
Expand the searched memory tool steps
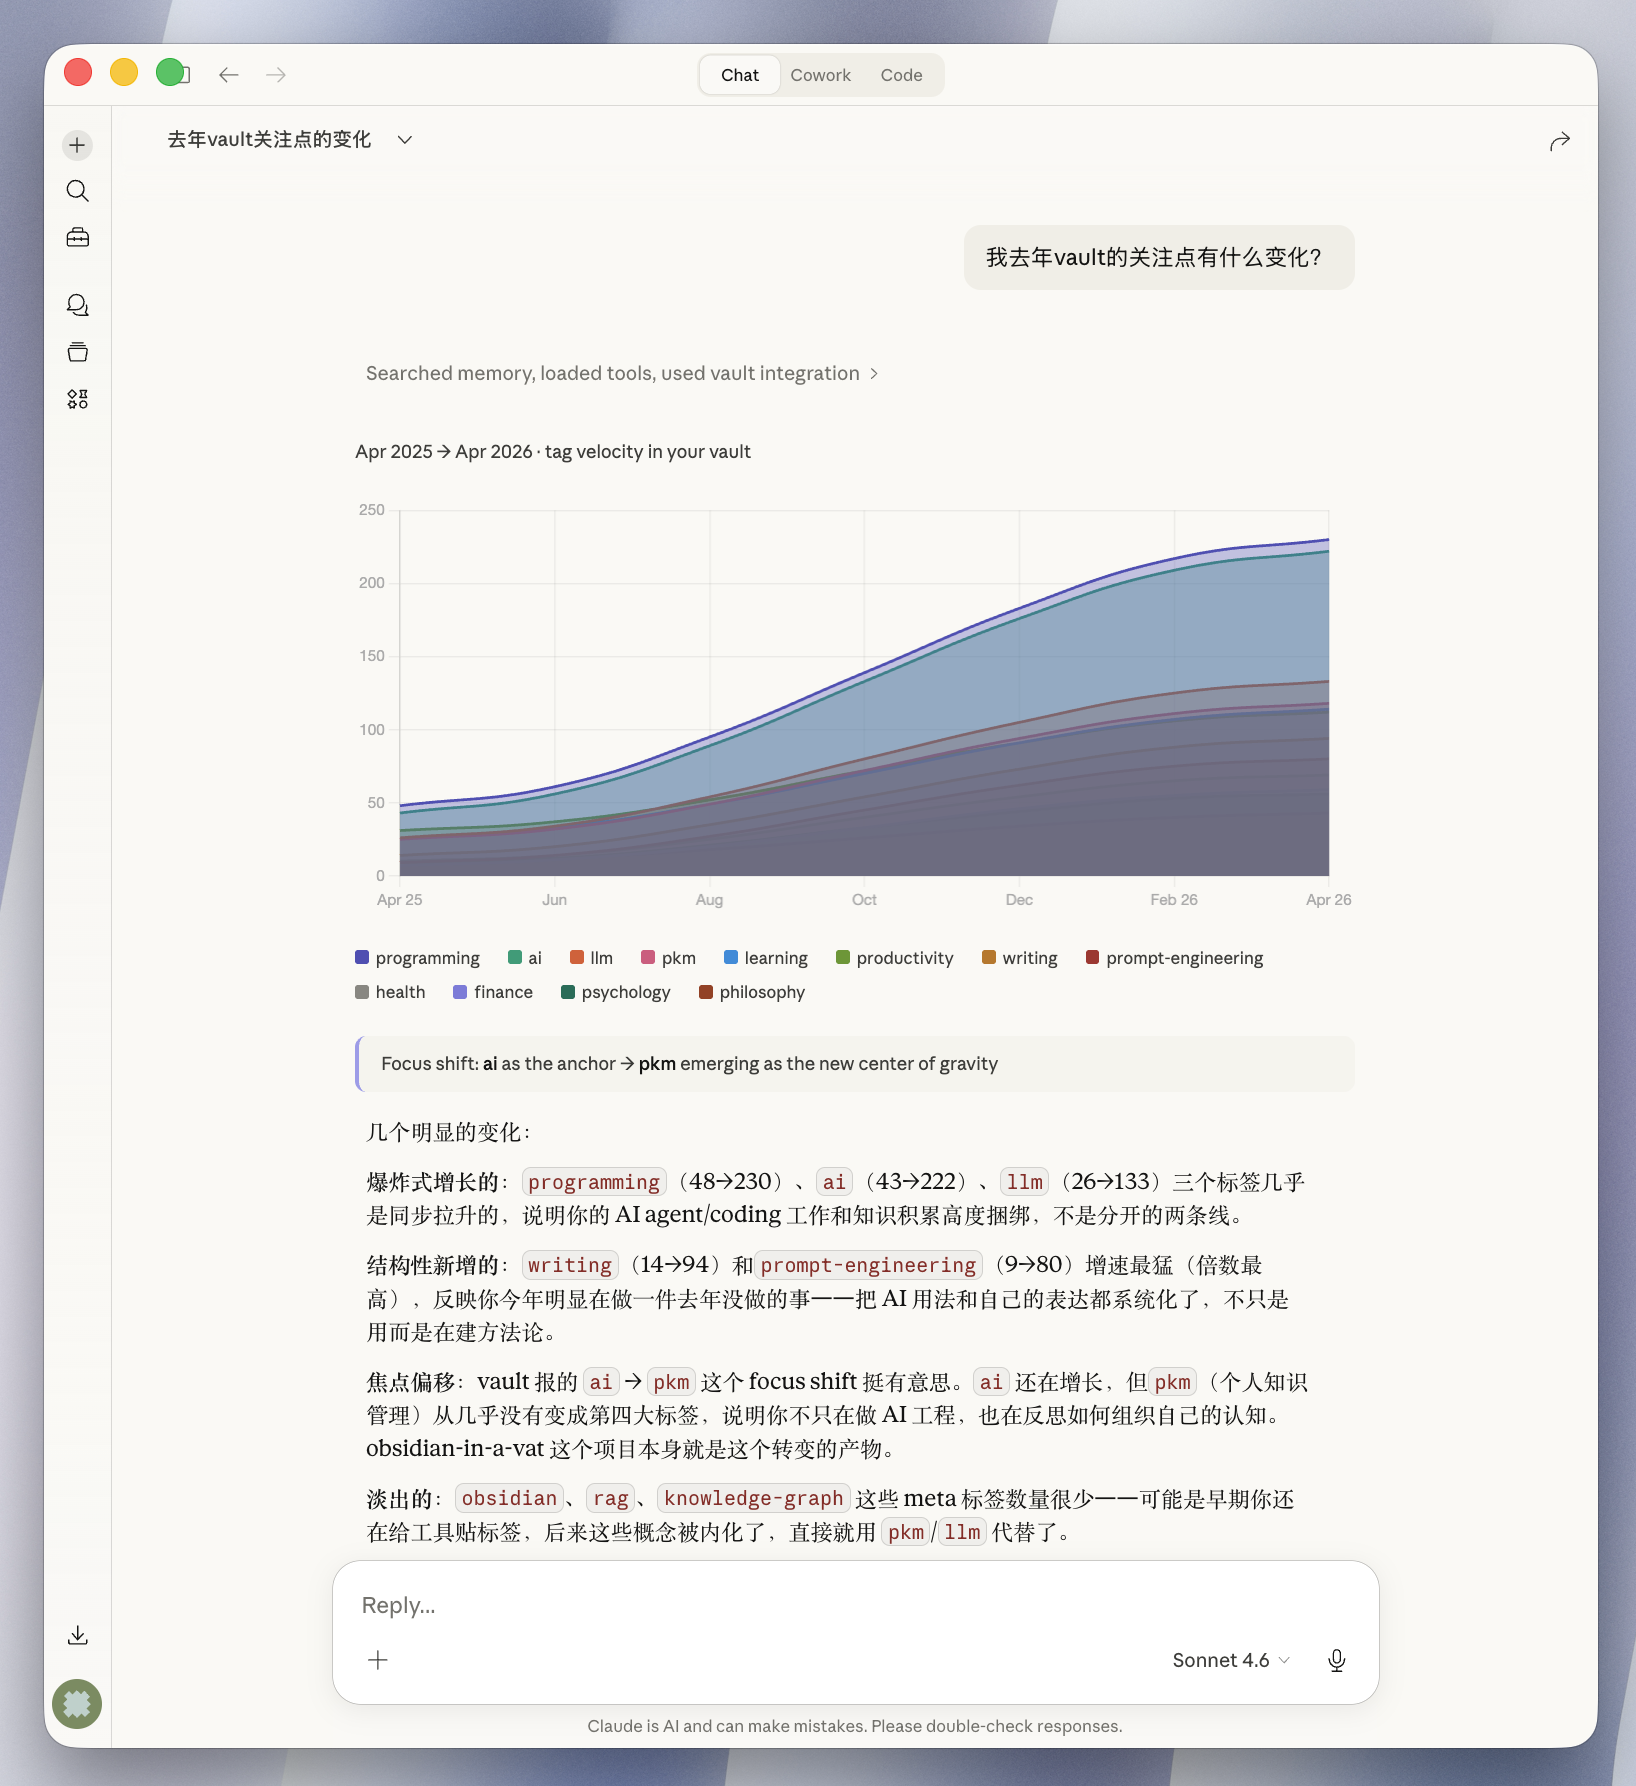[622, 373]
